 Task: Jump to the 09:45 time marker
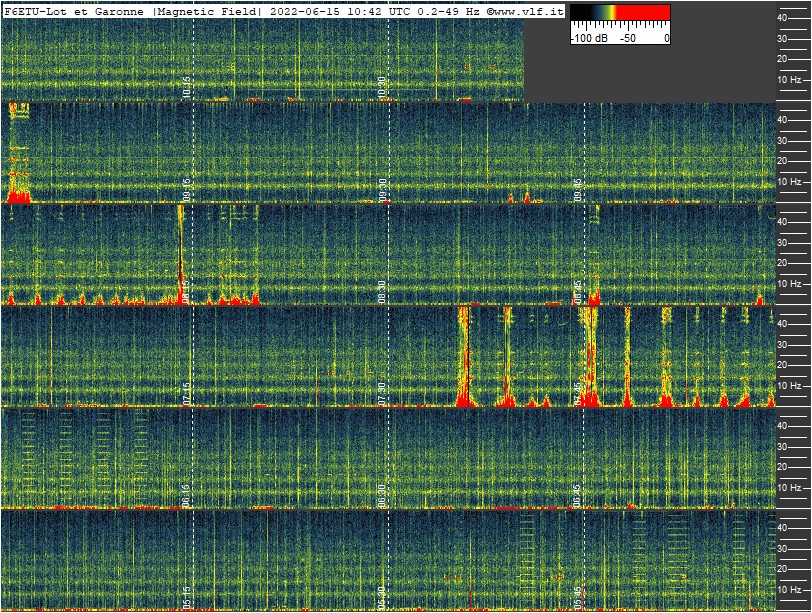pos(578,190)
